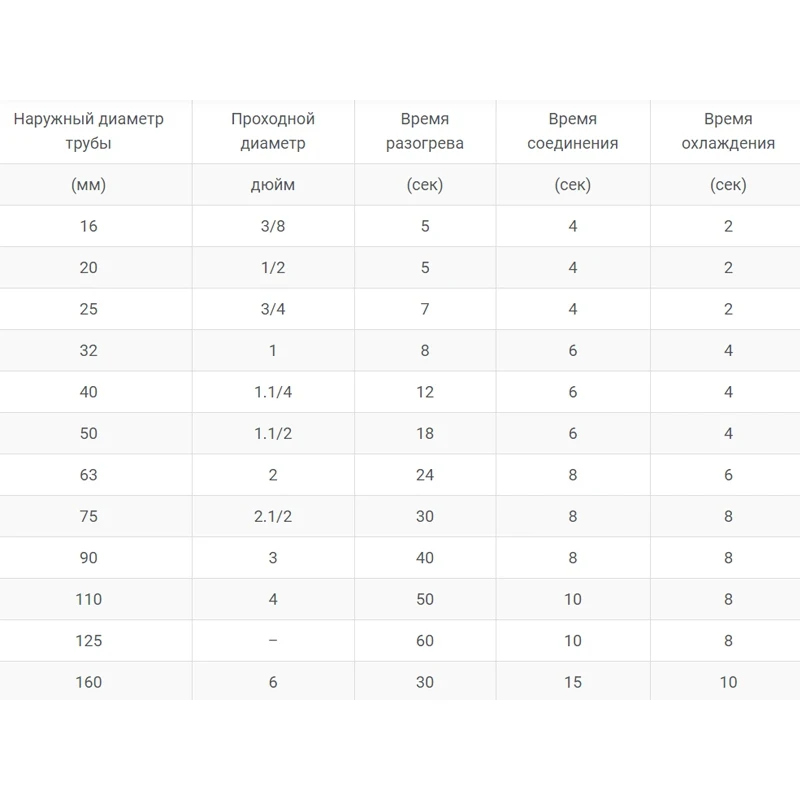Click the 125 mm outer diameter cell
The image size is (800, 800).
click(89, 641)
